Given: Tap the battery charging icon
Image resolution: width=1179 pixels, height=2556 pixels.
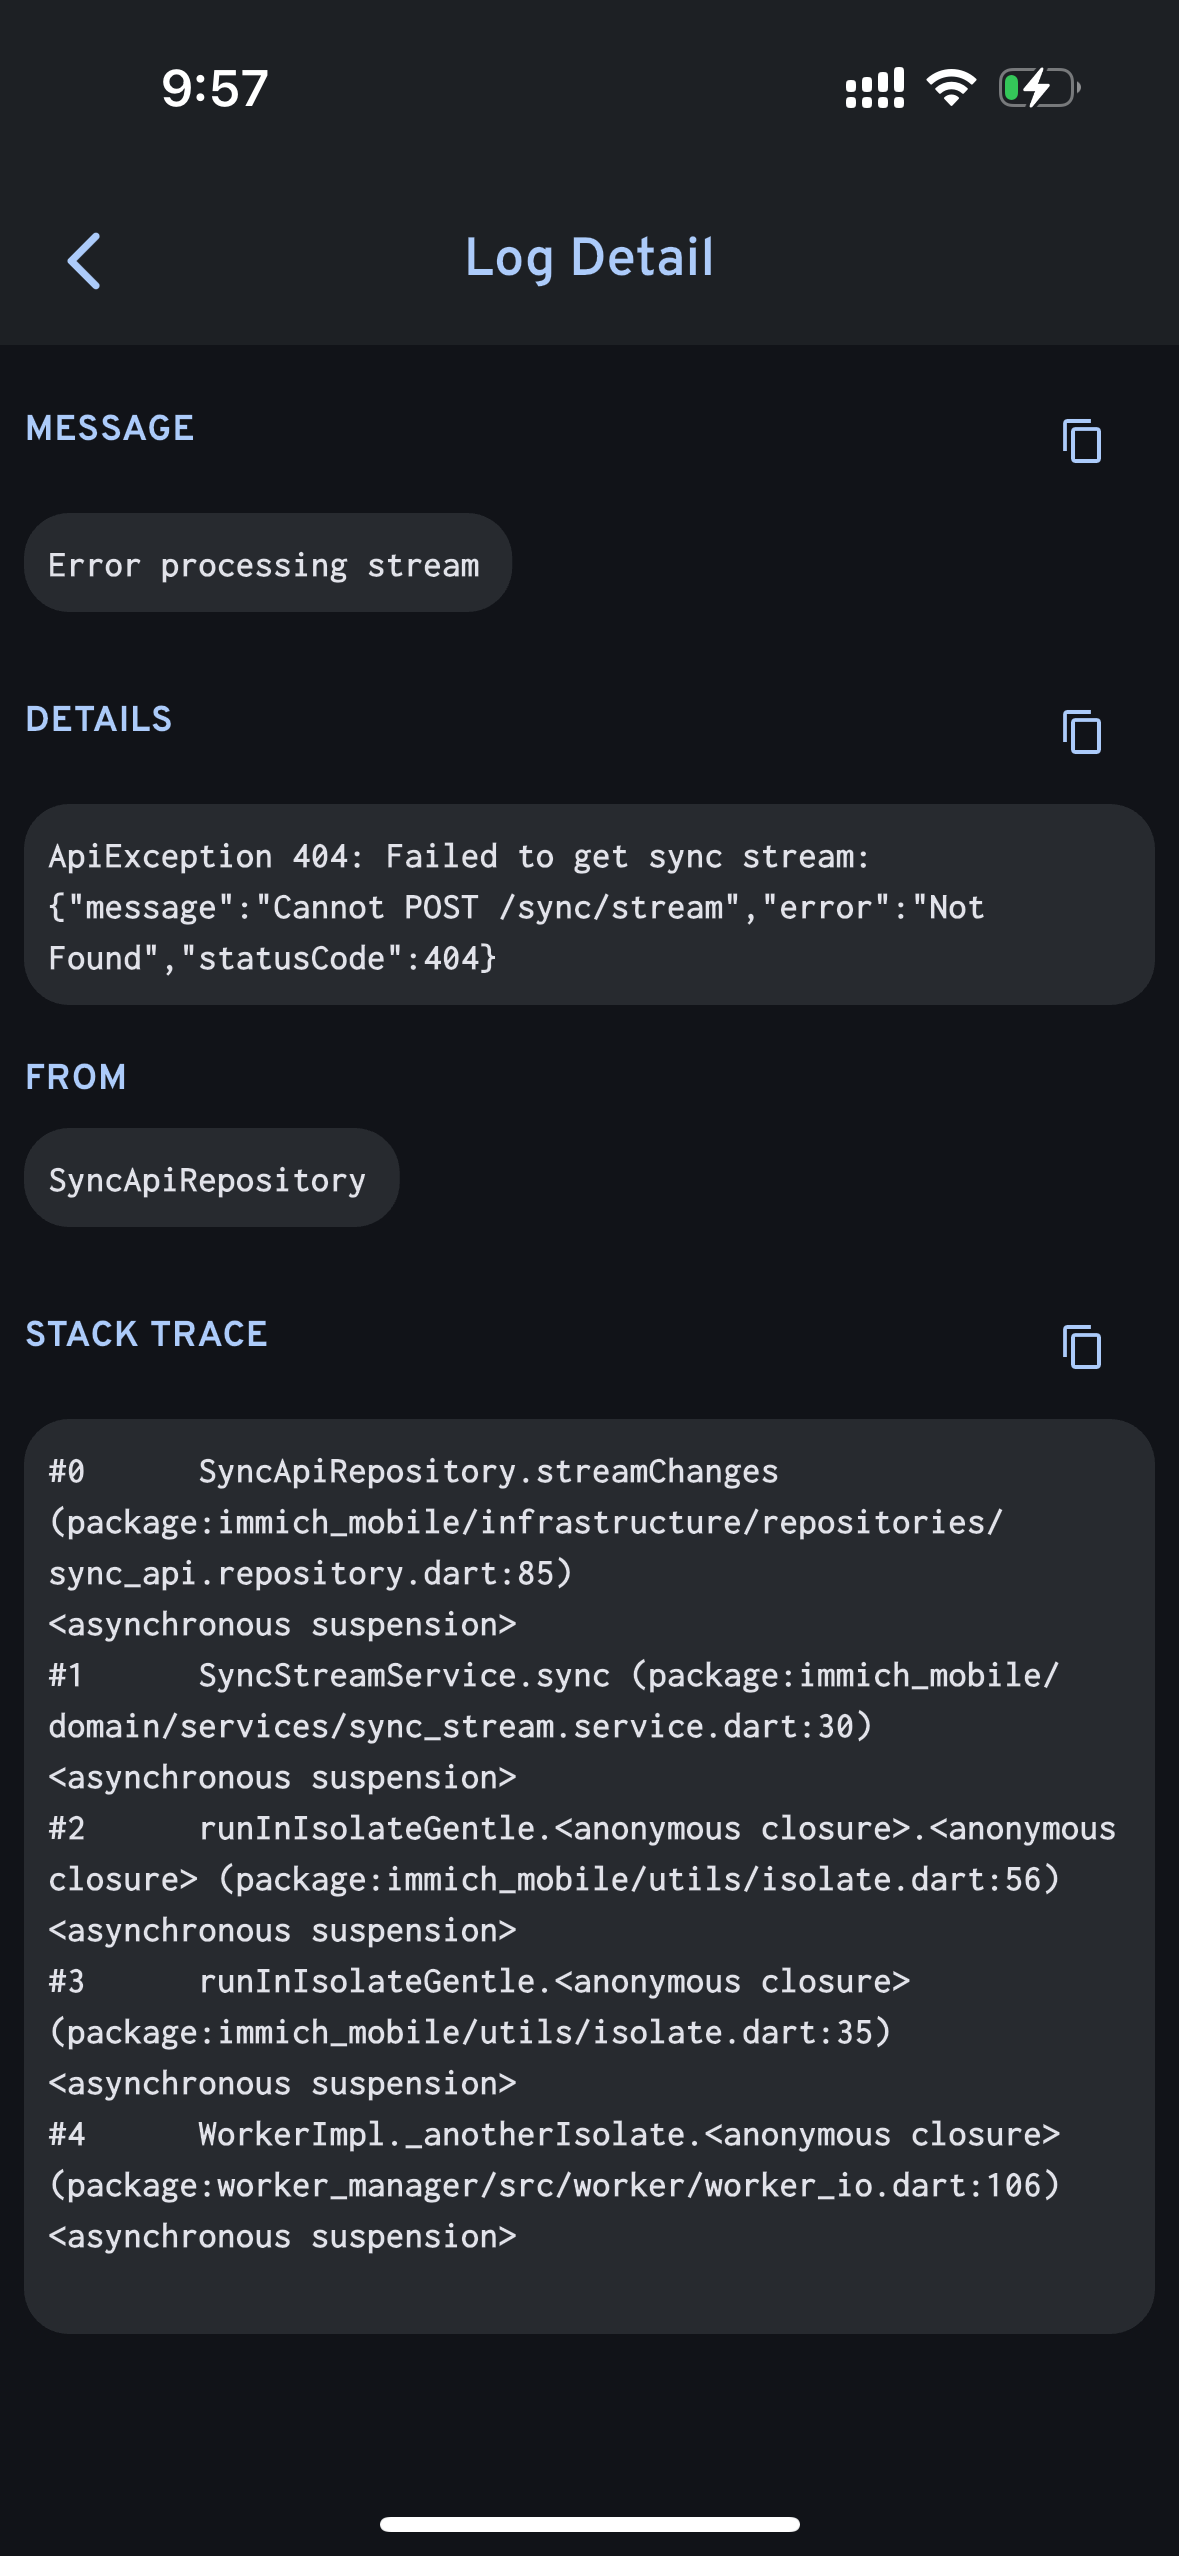Looking at the screenshot, I should [x=1039, y=88].
